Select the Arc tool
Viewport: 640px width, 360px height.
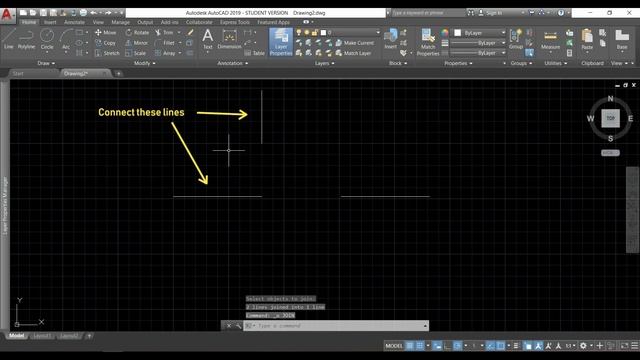[66, 40]
